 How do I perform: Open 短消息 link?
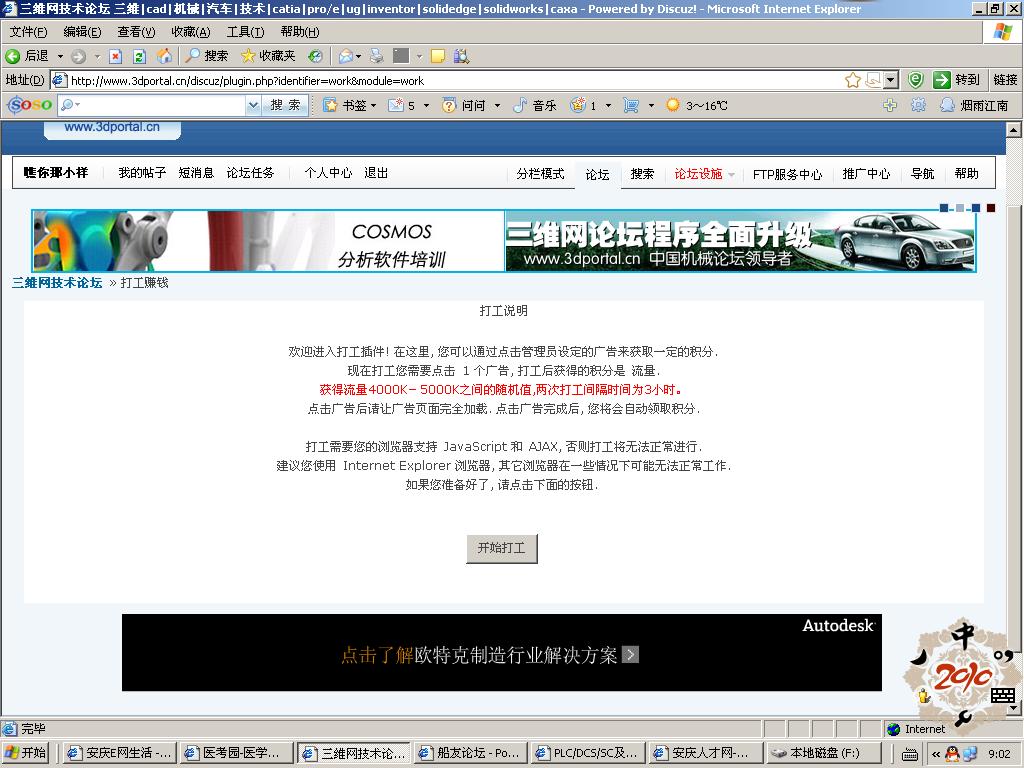pos(196,173)
